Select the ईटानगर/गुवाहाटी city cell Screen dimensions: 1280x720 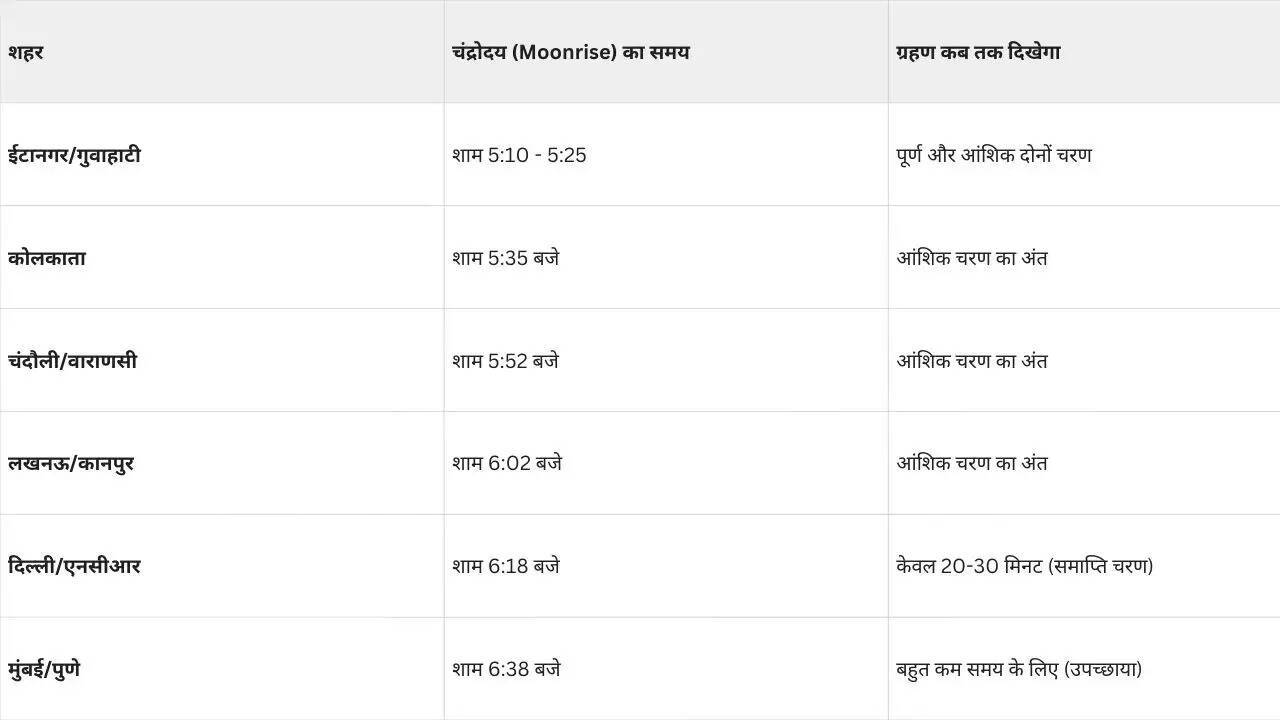click(74, 155)
